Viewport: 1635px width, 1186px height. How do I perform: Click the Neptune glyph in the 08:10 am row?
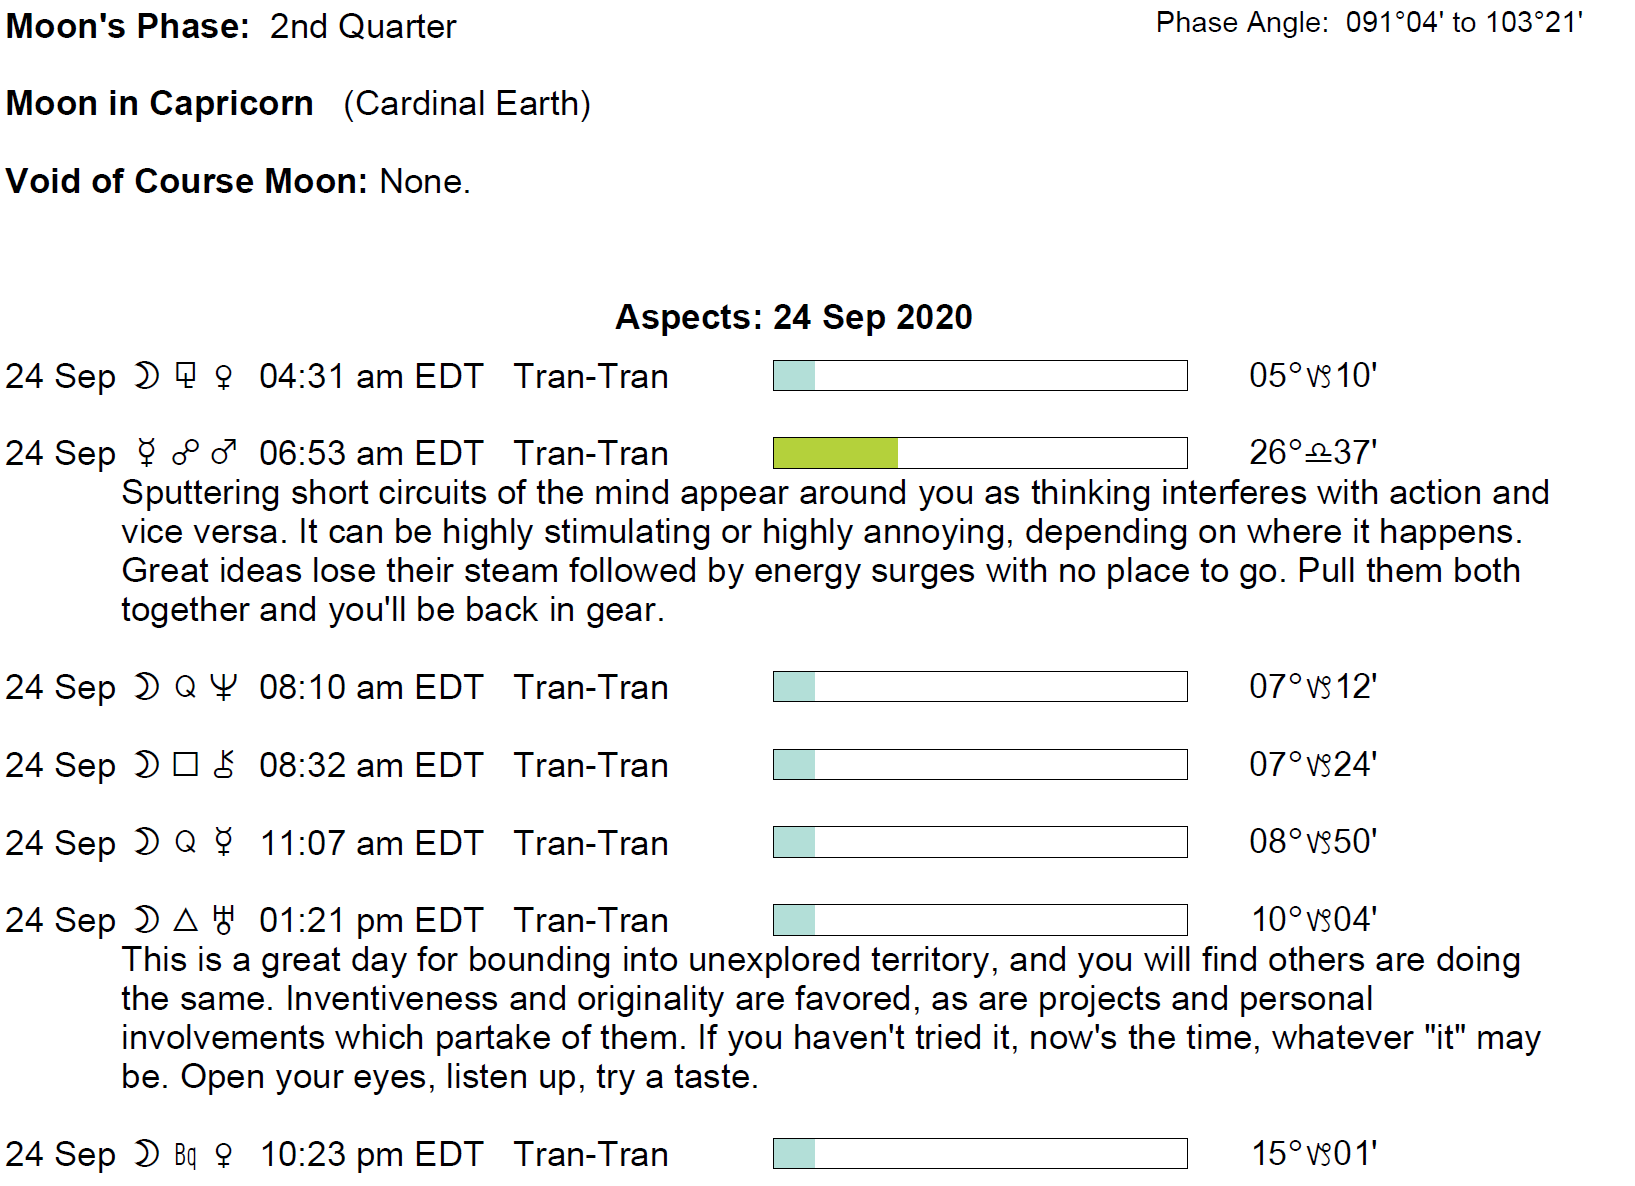(x=224, y=688)
